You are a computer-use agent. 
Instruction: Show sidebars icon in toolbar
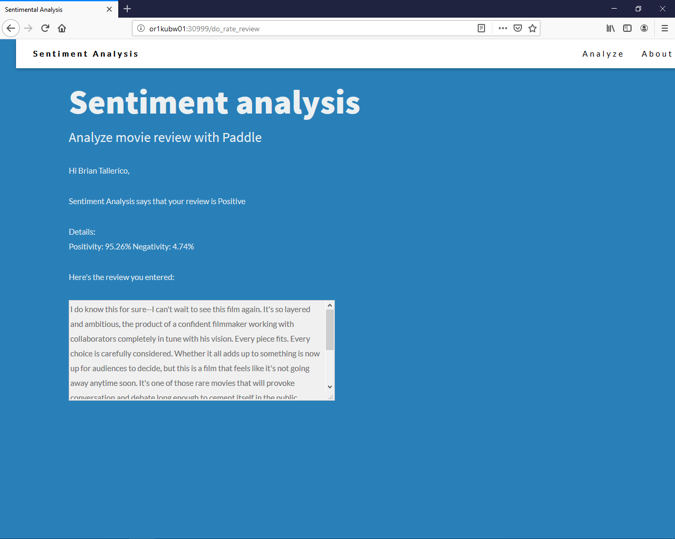(x=627, y=28)
